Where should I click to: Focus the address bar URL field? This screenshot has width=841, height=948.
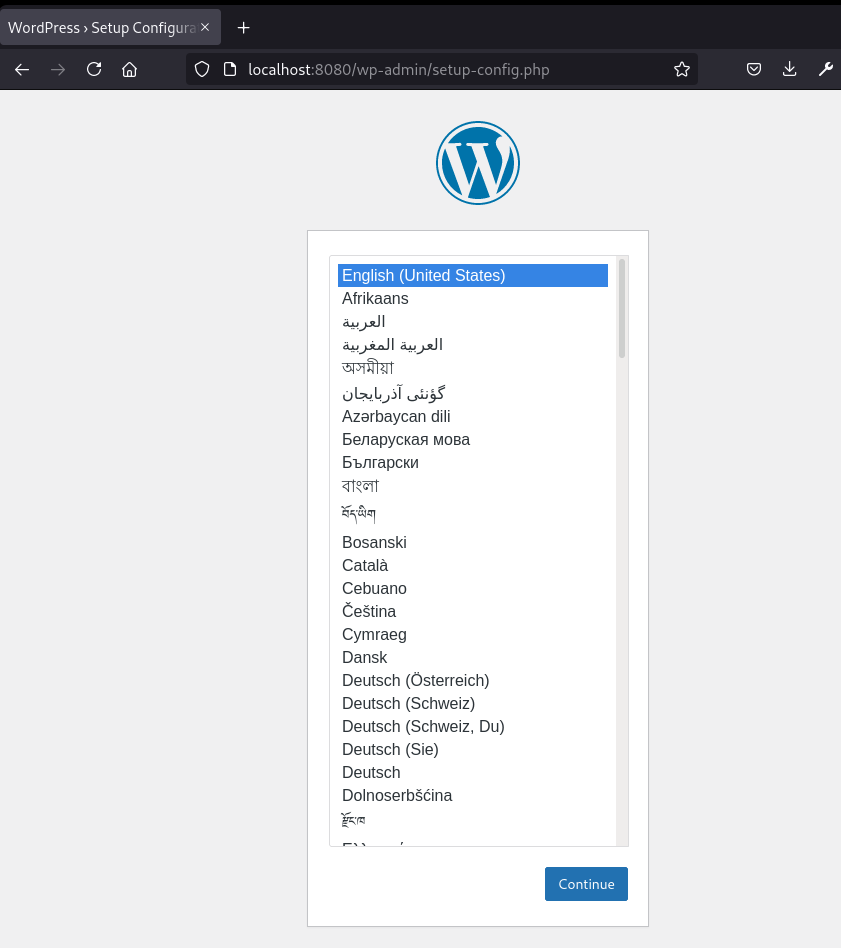441,70
